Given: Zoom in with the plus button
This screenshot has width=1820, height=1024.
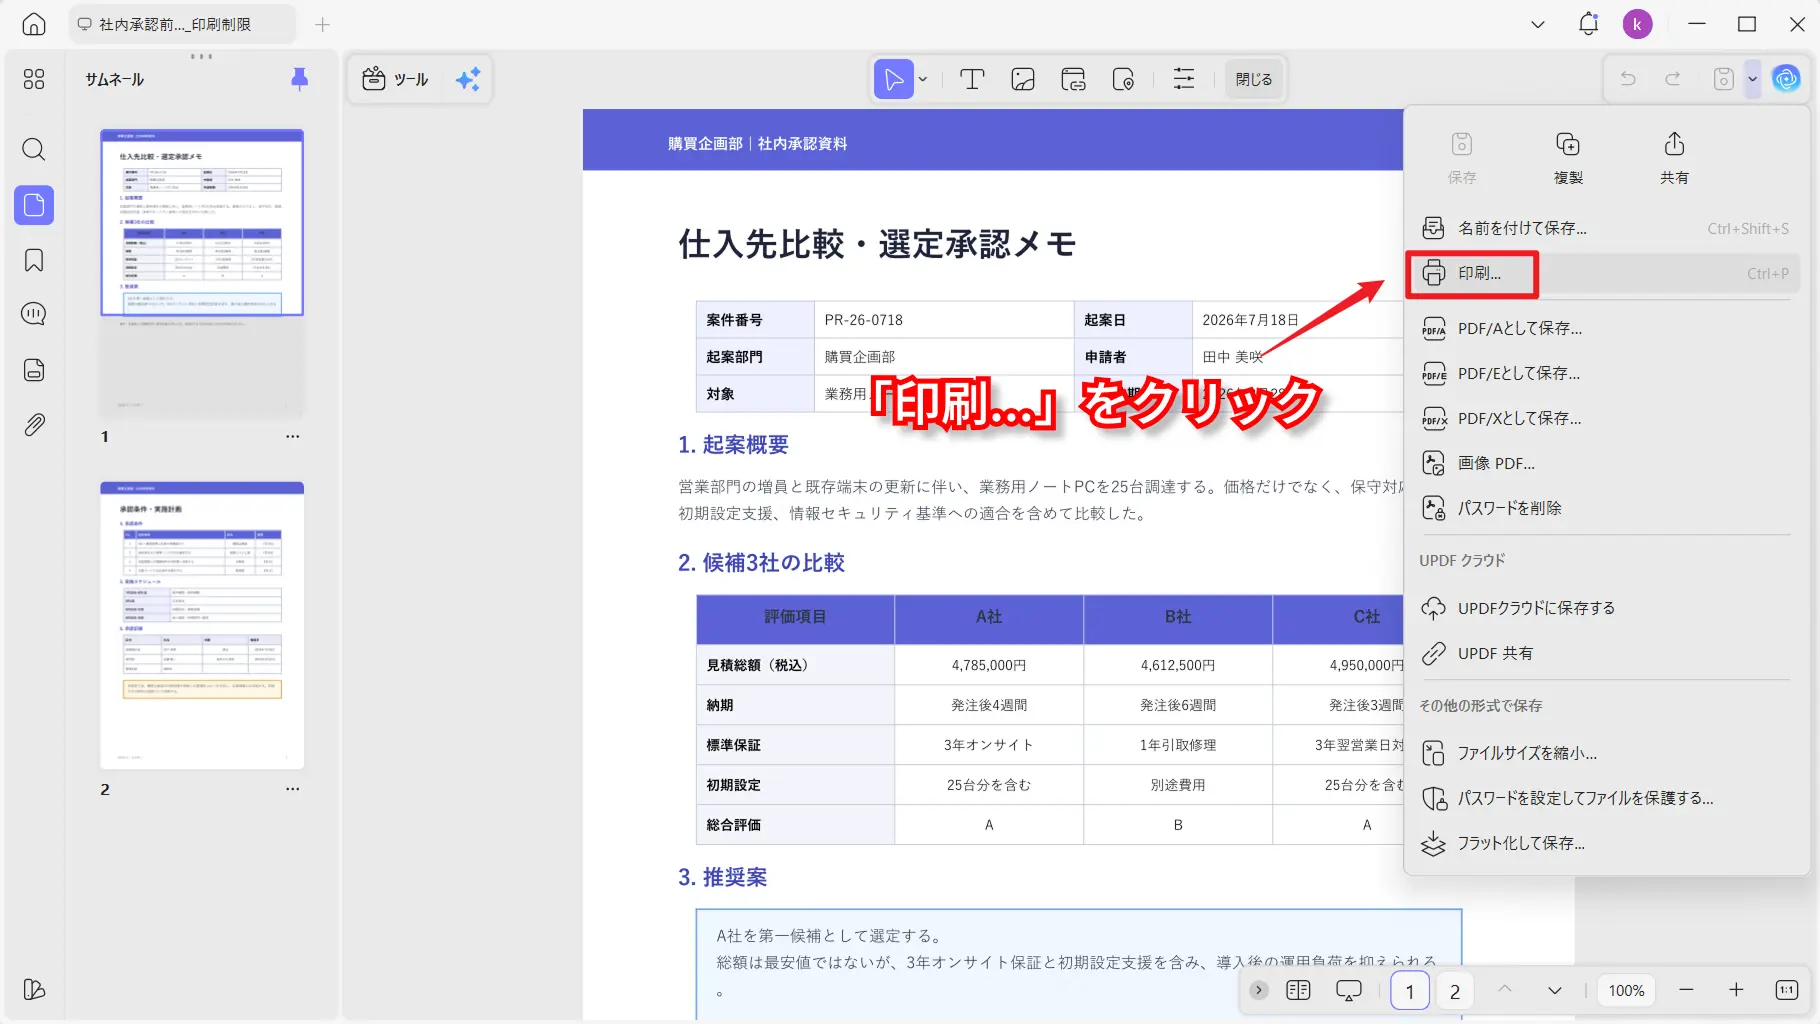Looking at the screenshot, I should (x=1736, y=990).
